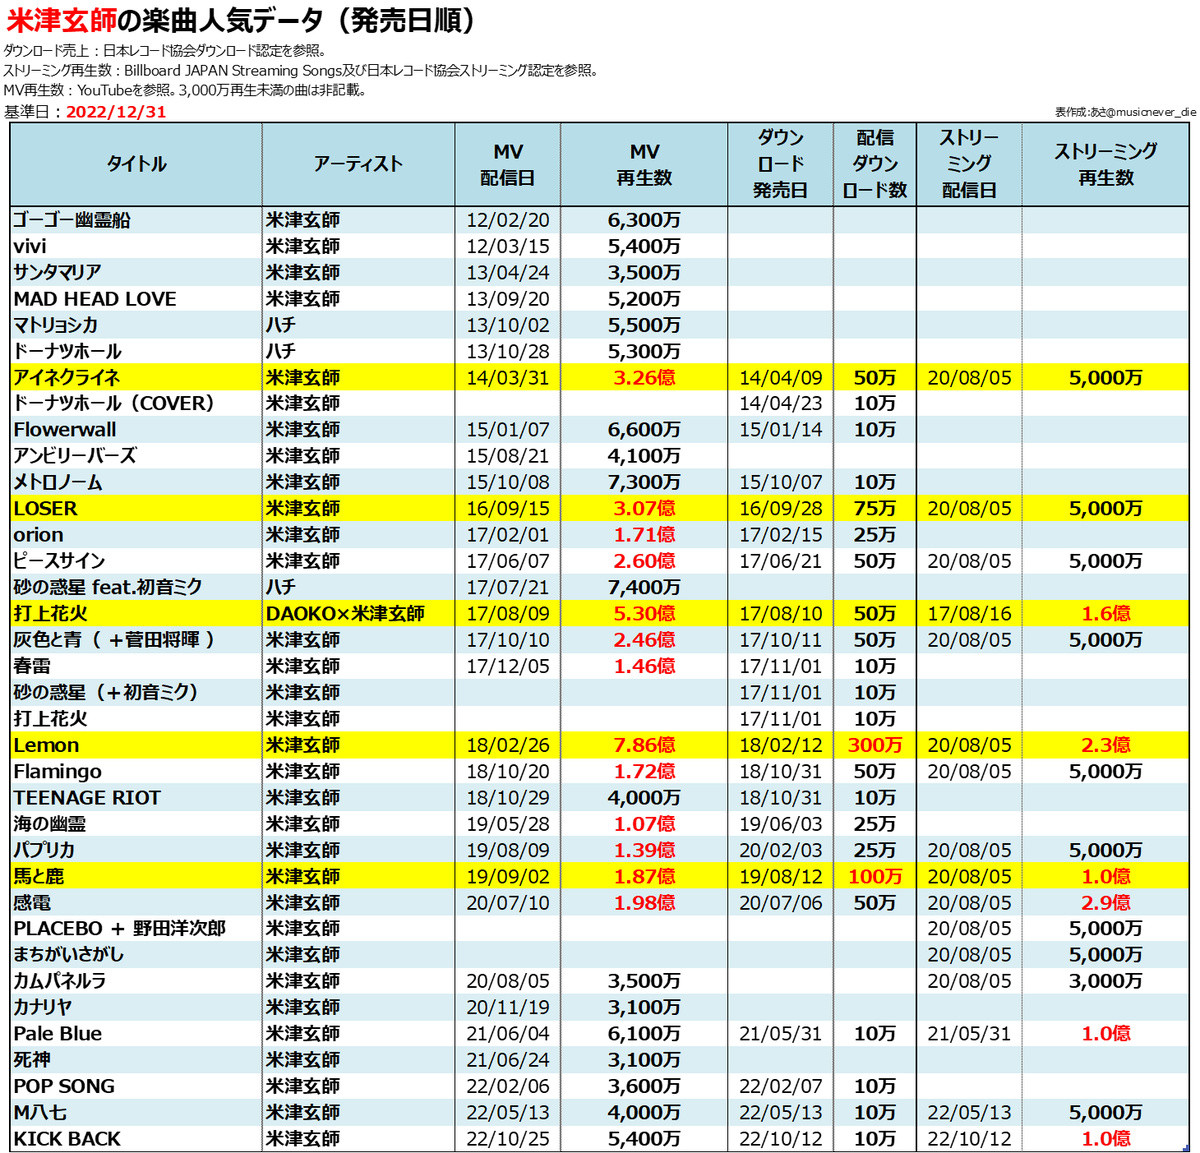Click the 300万 download count for Lemon
1200x1153 pixels.
click(873, 744)
